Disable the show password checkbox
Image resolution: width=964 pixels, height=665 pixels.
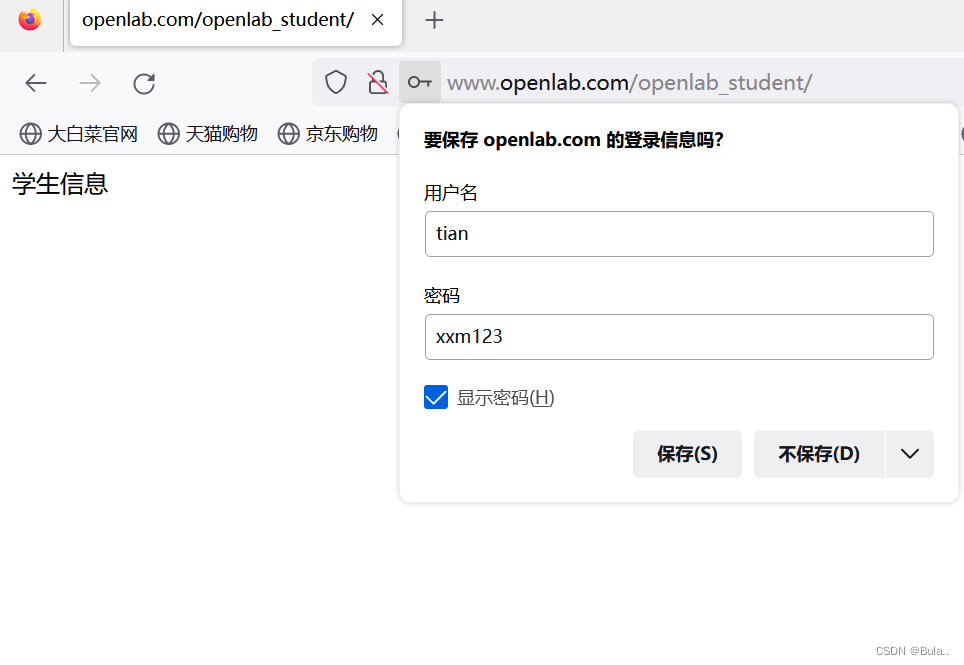[435, 397]
